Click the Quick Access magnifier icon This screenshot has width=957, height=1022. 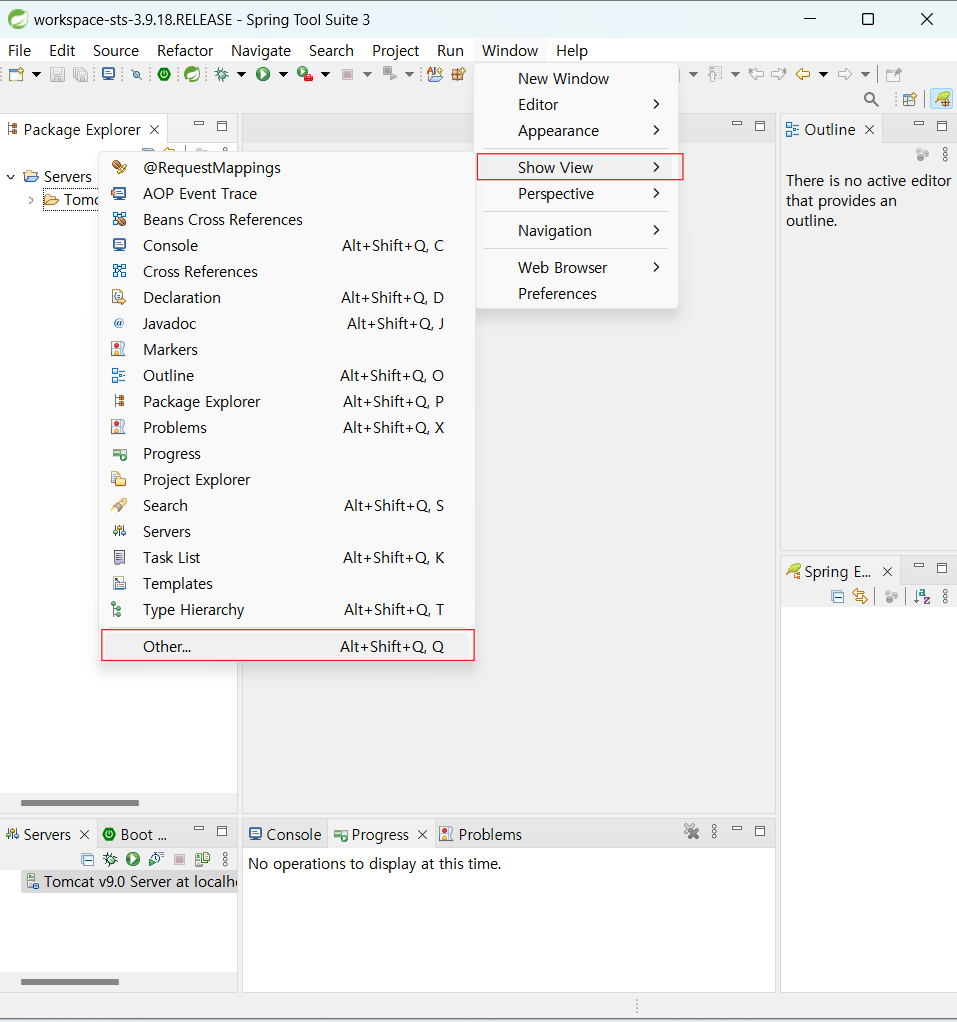(x=871, y=99)
